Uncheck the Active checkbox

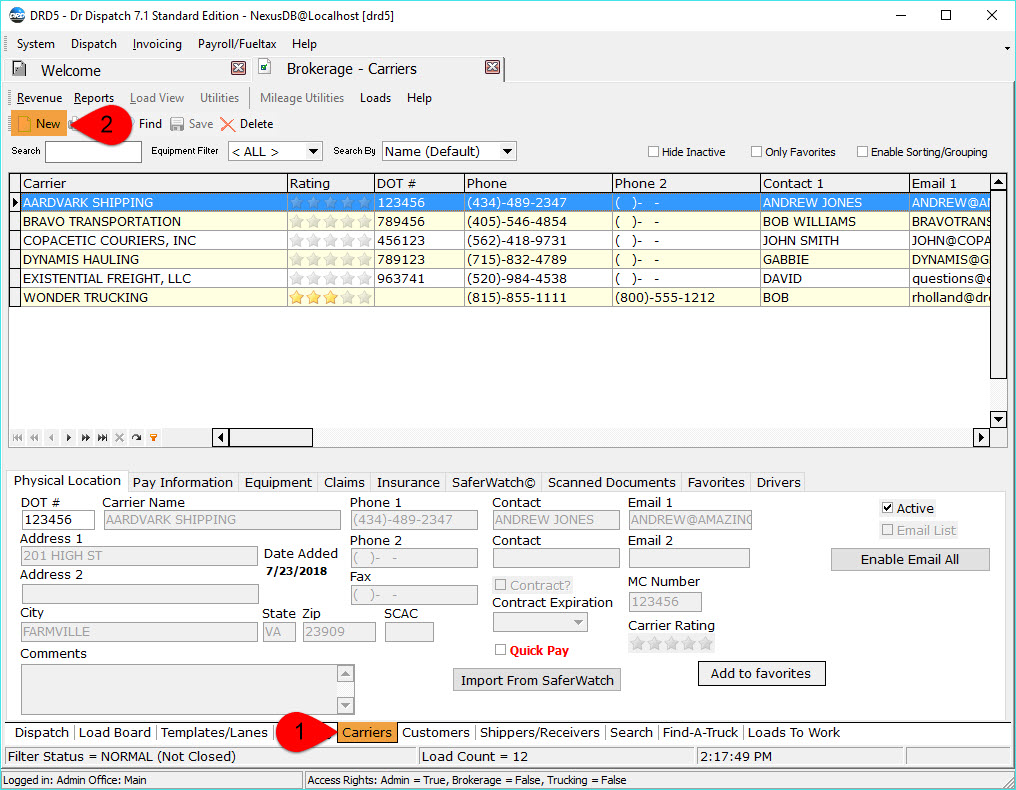click(888, 507)
